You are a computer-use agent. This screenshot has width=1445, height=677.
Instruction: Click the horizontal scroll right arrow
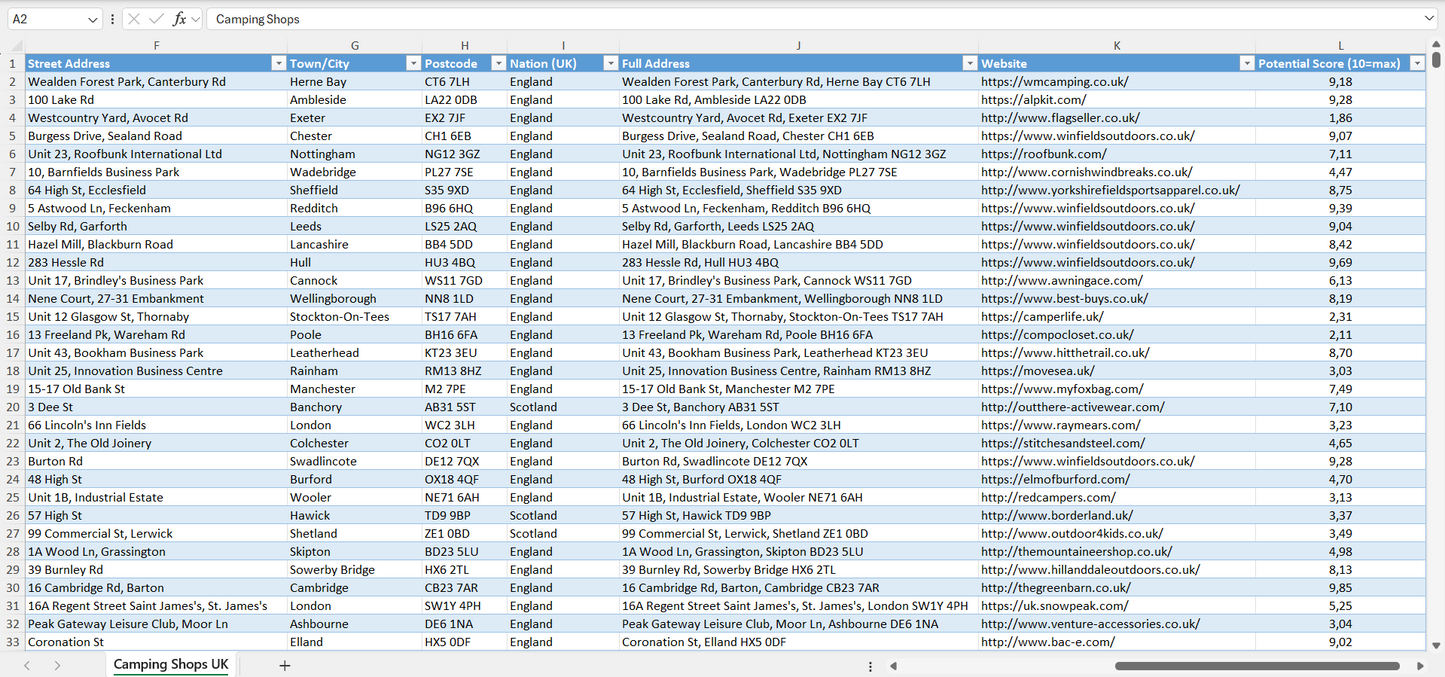1420,666
